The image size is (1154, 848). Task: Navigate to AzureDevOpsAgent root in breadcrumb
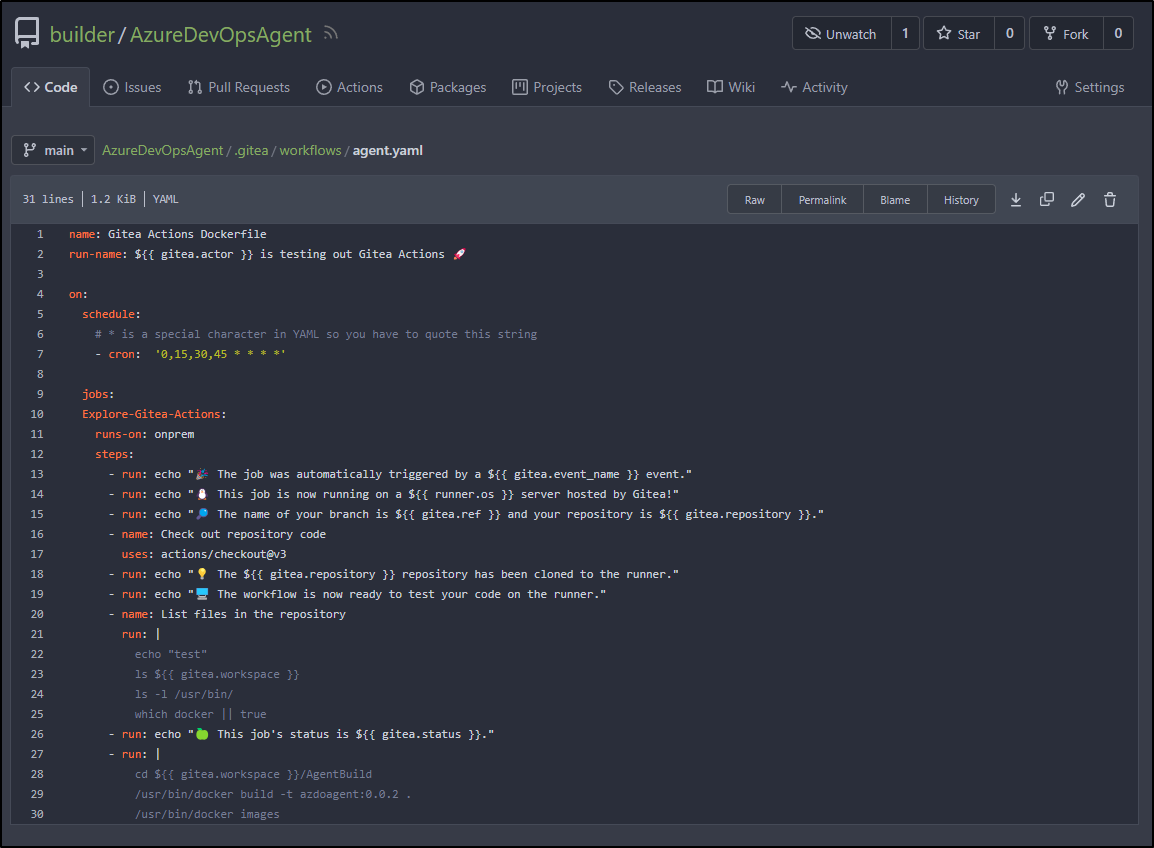tap(163, 150)
